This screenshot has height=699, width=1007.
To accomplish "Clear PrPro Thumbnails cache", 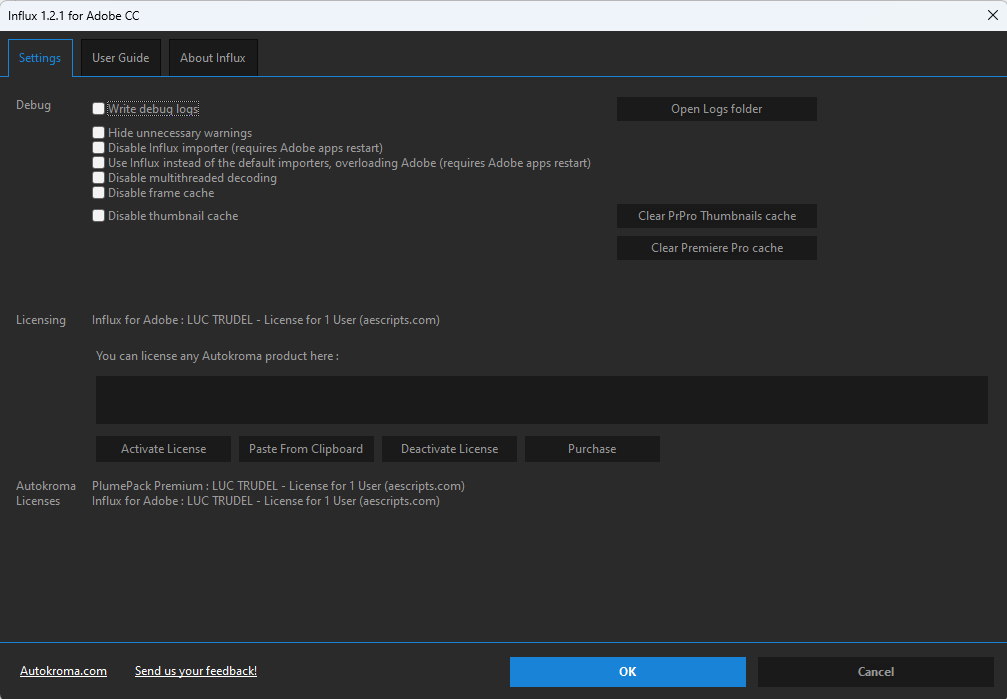I will tap(717, 216).
